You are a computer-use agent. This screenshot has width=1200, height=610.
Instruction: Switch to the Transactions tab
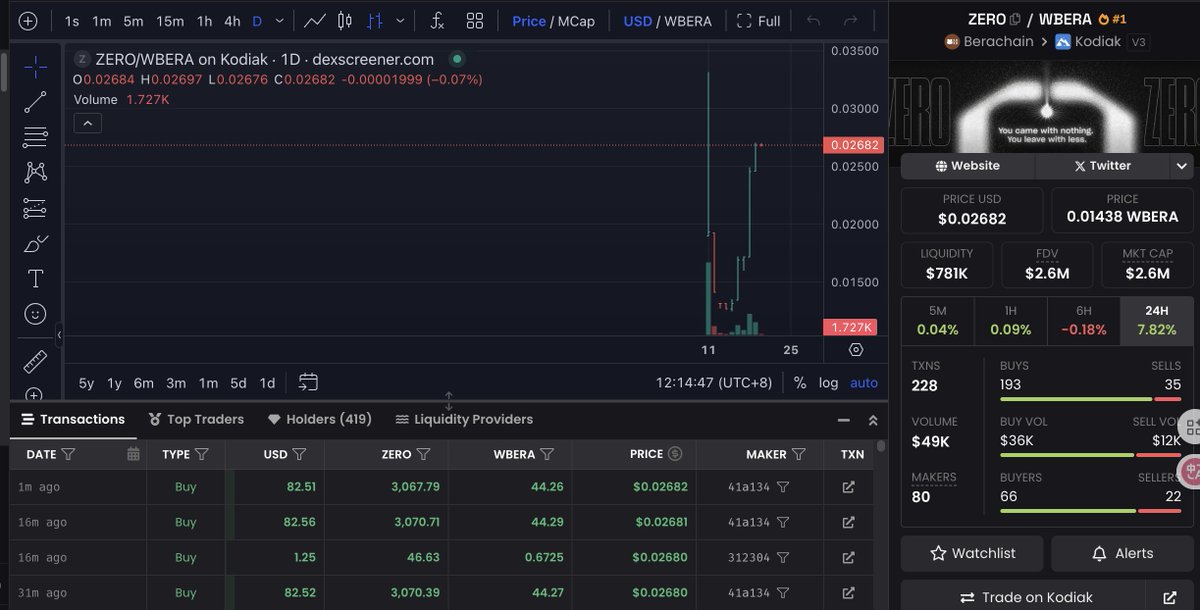[x=73, y=419]
